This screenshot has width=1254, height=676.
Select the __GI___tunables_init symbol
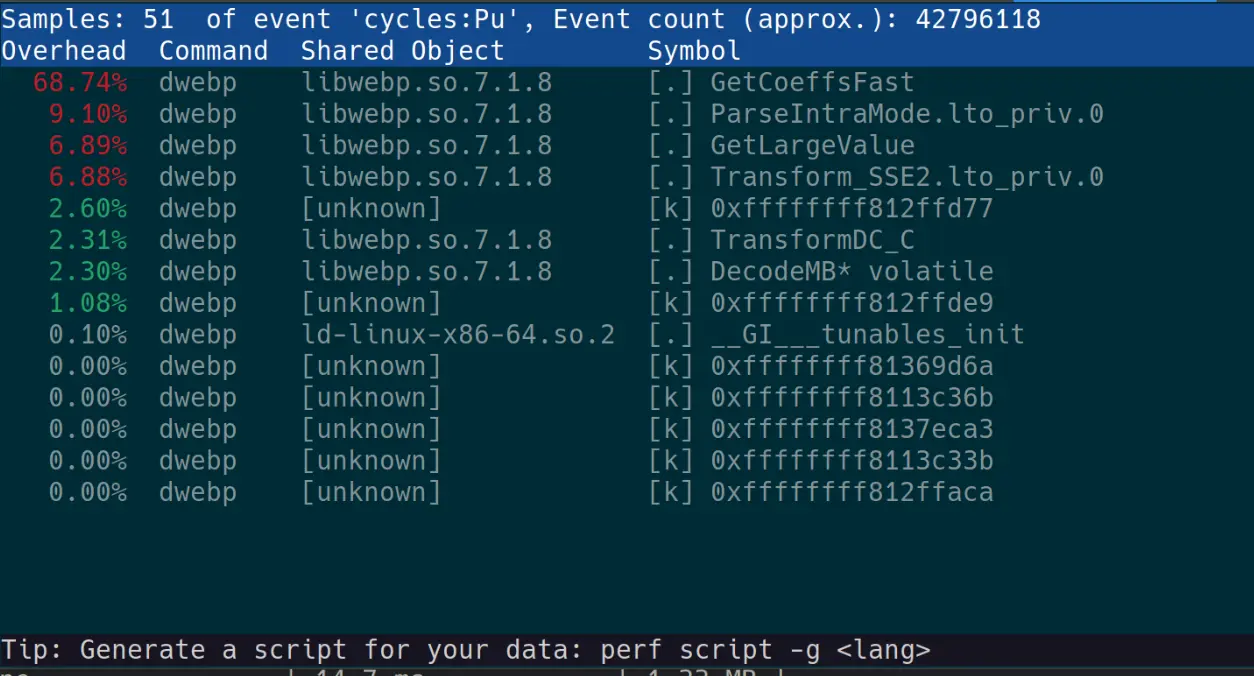[x=867, y=335]
